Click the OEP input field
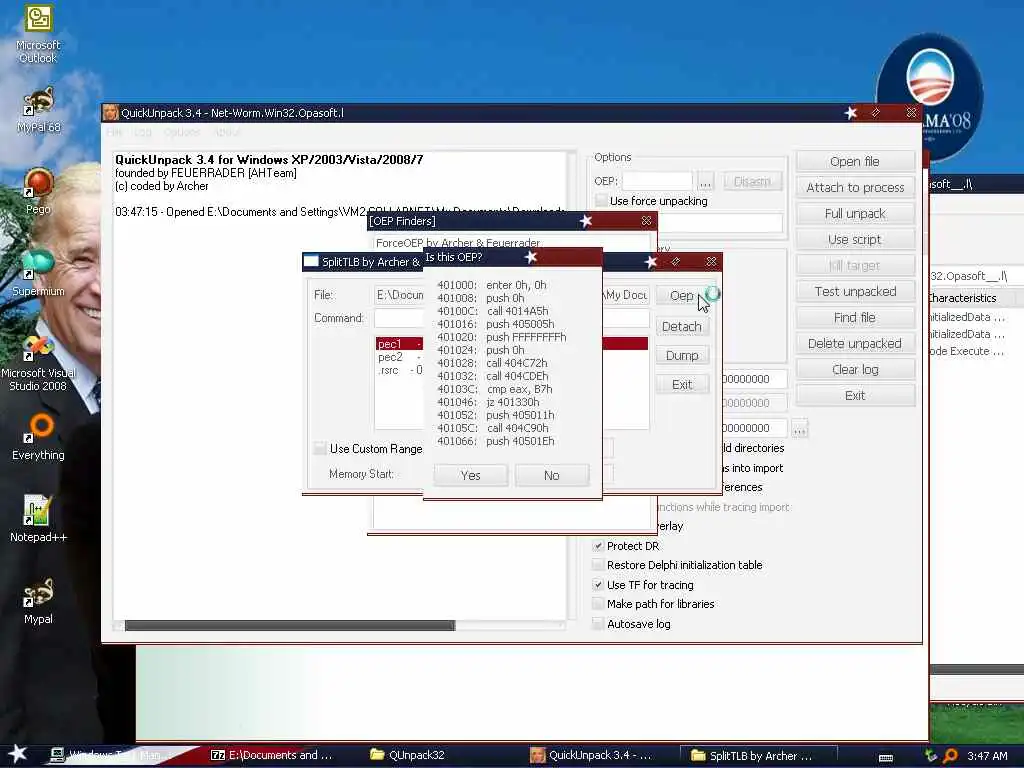The height and width of the screenshot is (768, 1024). [657, 181]
